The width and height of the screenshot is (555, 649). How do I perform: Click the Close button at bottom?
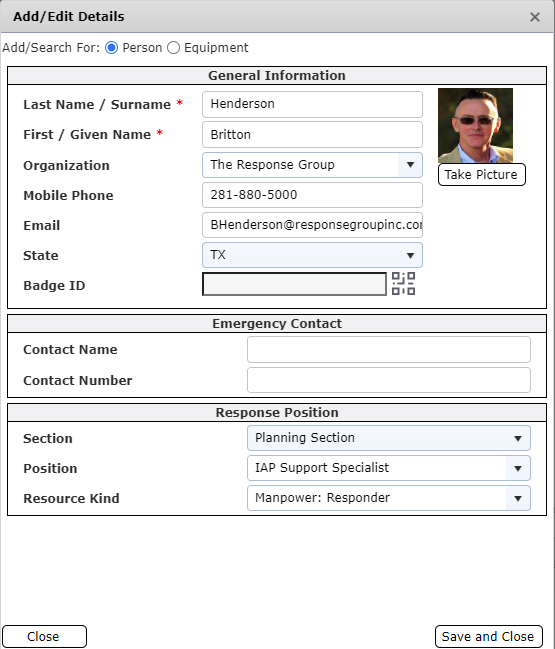[x=44, y=636]
